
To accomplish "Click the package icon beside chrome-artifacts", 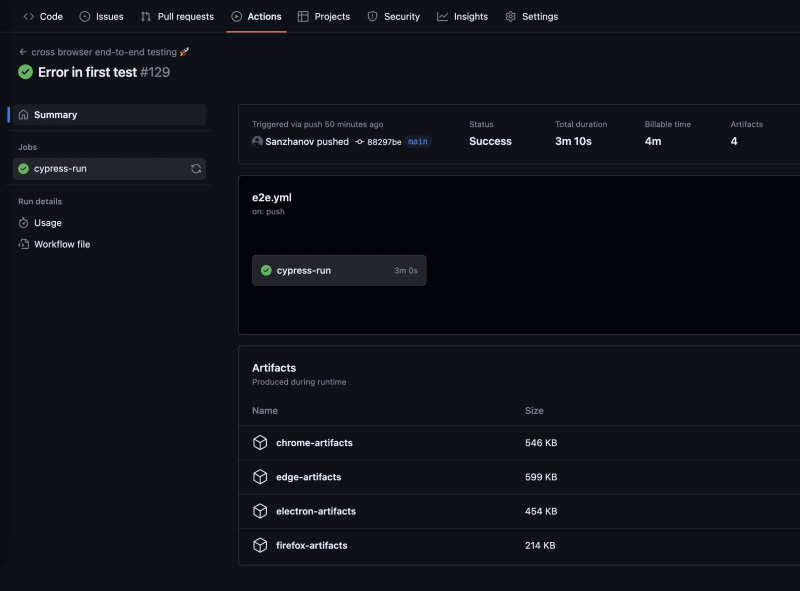I will tap(260, 442).
